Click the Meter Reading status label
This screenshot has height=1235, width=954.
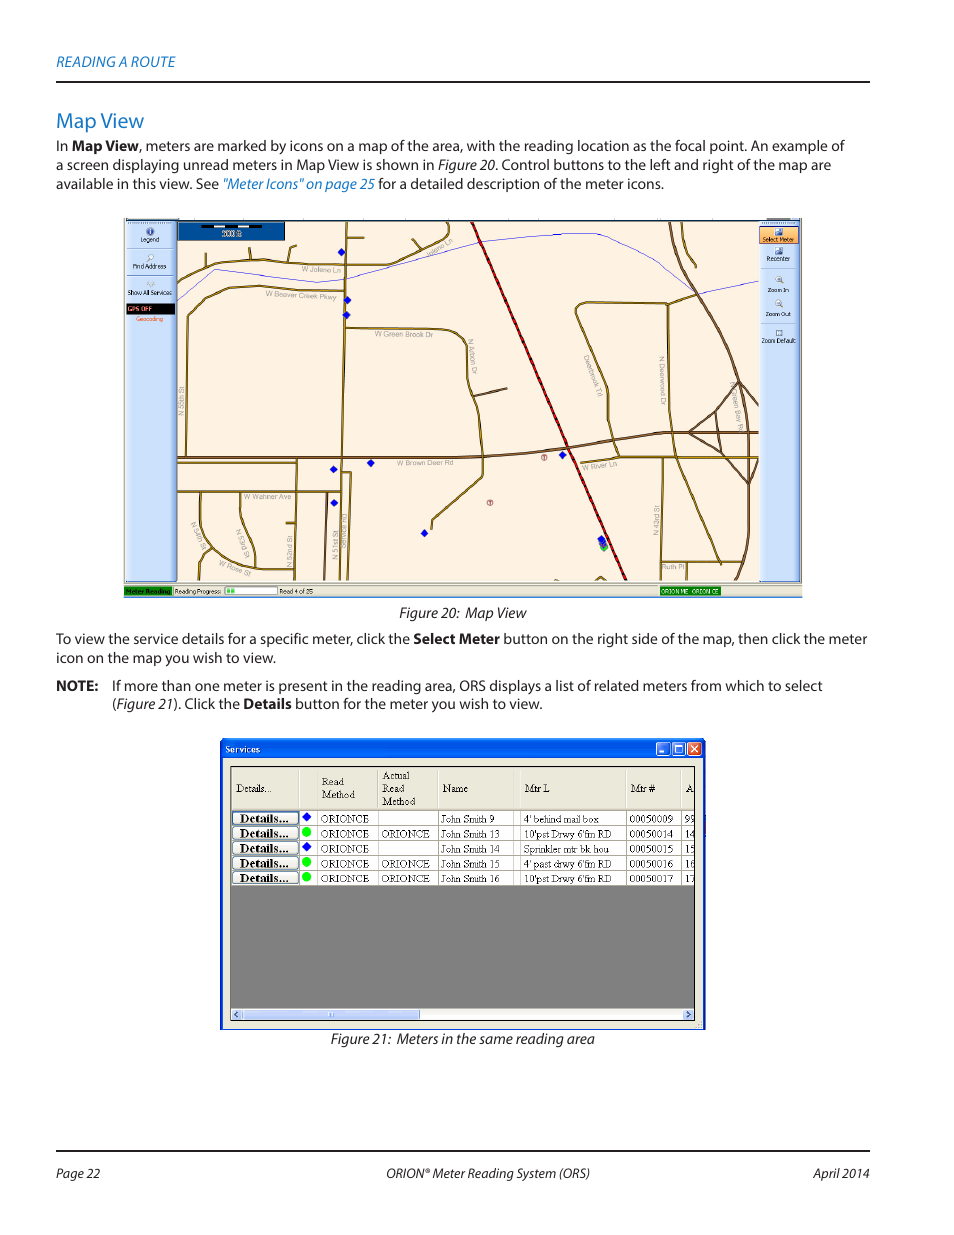click(x=148, y=591)
